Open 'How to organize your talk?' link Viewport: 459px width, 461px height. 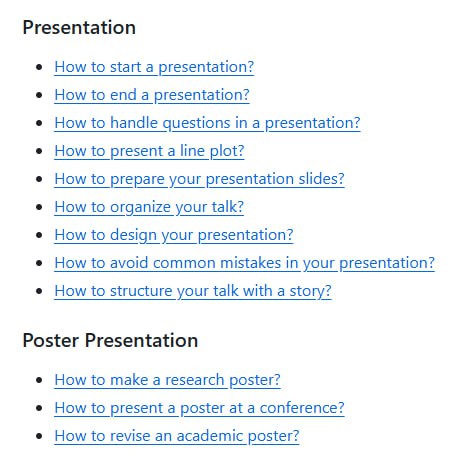coord(149,207)
